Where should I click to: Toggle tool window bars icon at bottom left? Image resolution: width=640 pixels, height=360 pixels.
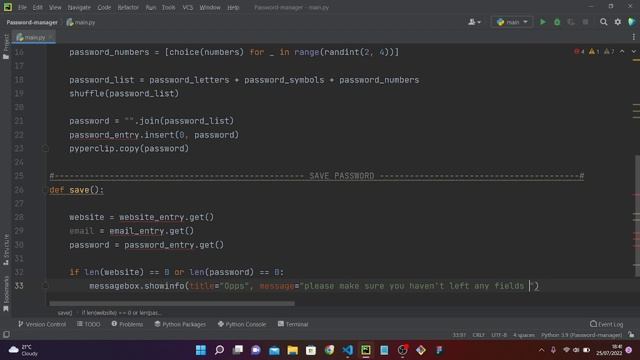(6, 335)
